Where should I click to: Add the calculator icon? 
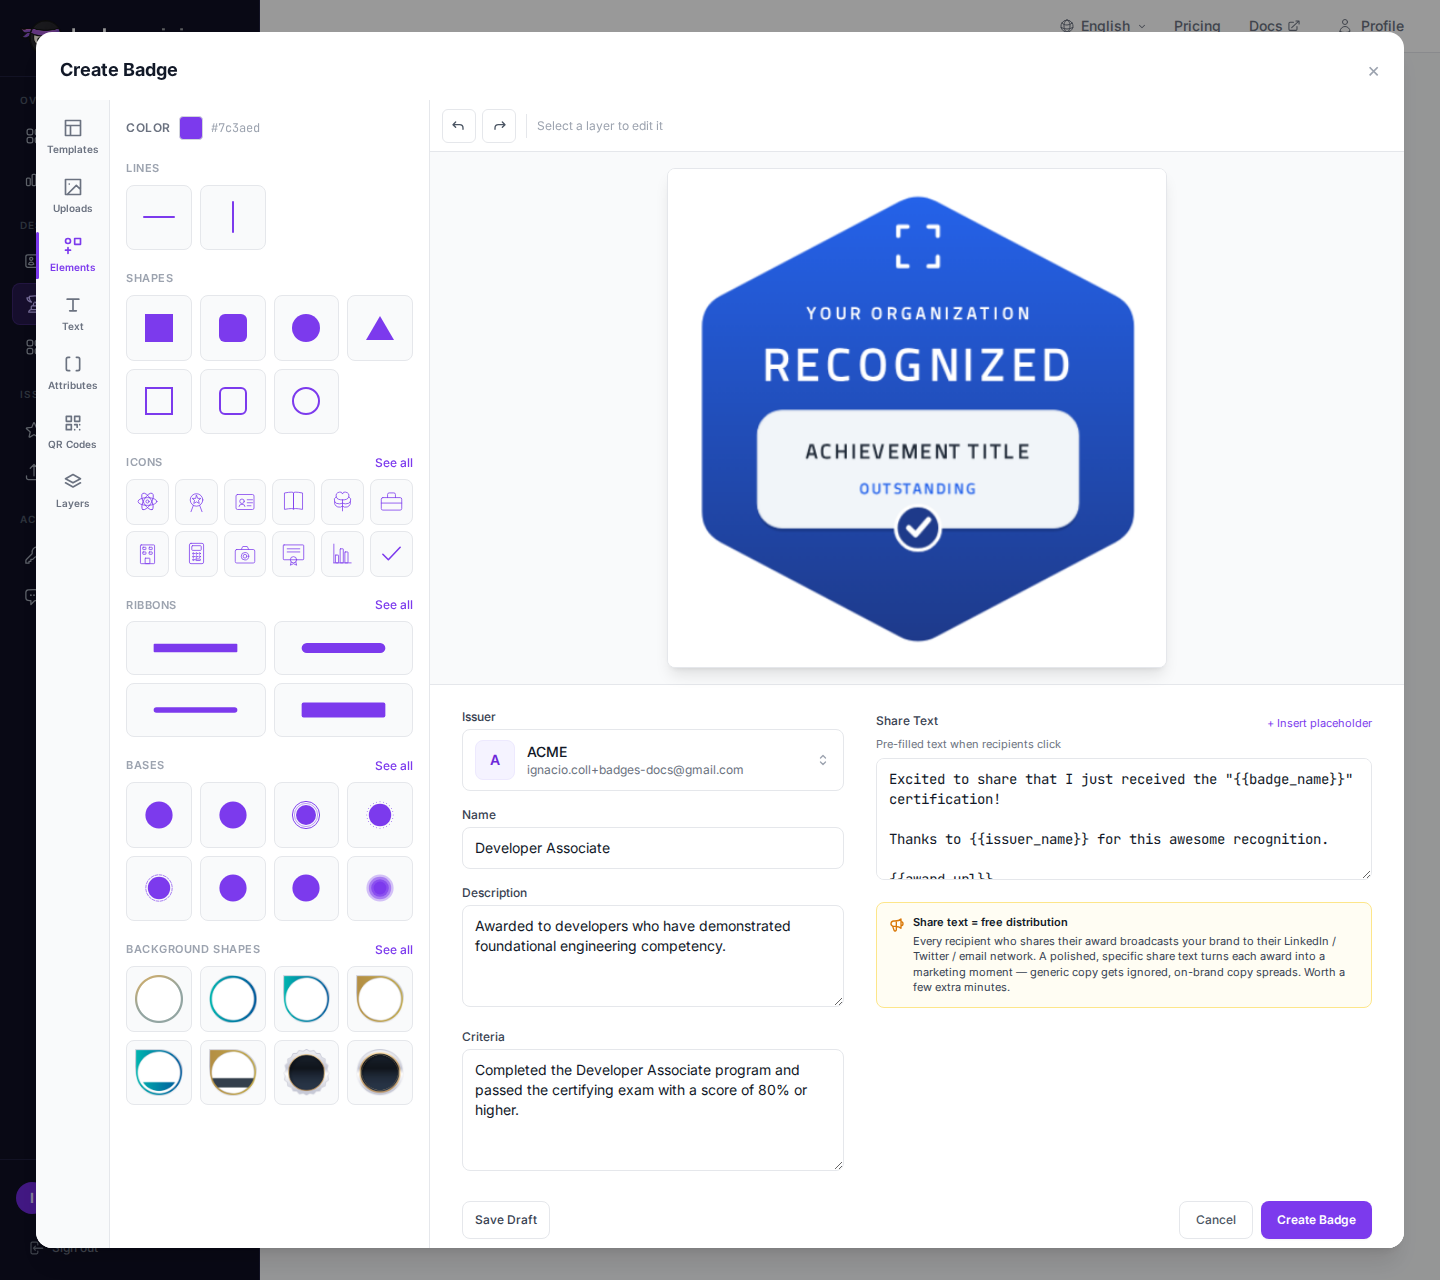(197, 554)
